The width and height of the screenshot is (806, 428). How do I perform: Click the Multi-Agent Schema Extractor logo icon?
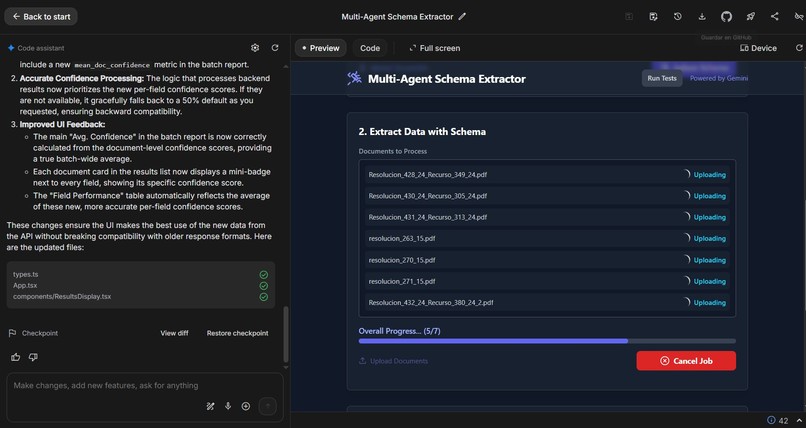(354, 78)
